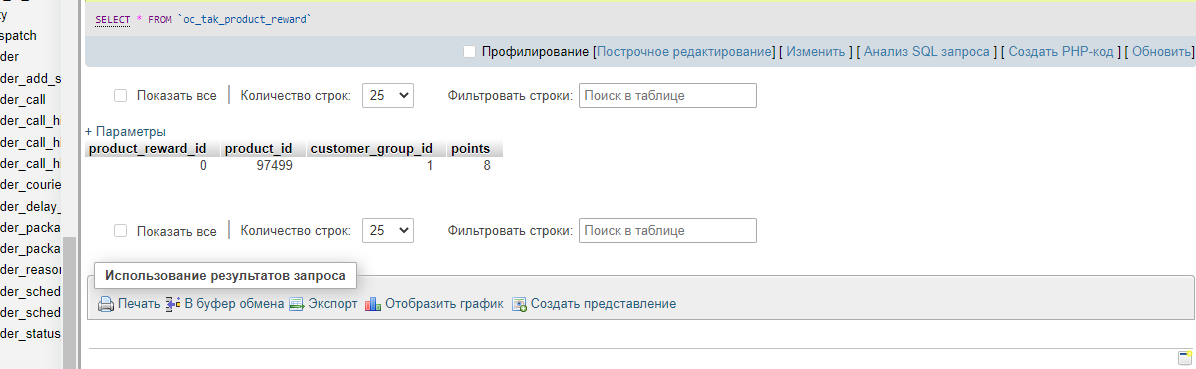Open the der_status table in sidebar
This screenshot has height=369, width=1196.
31,334
